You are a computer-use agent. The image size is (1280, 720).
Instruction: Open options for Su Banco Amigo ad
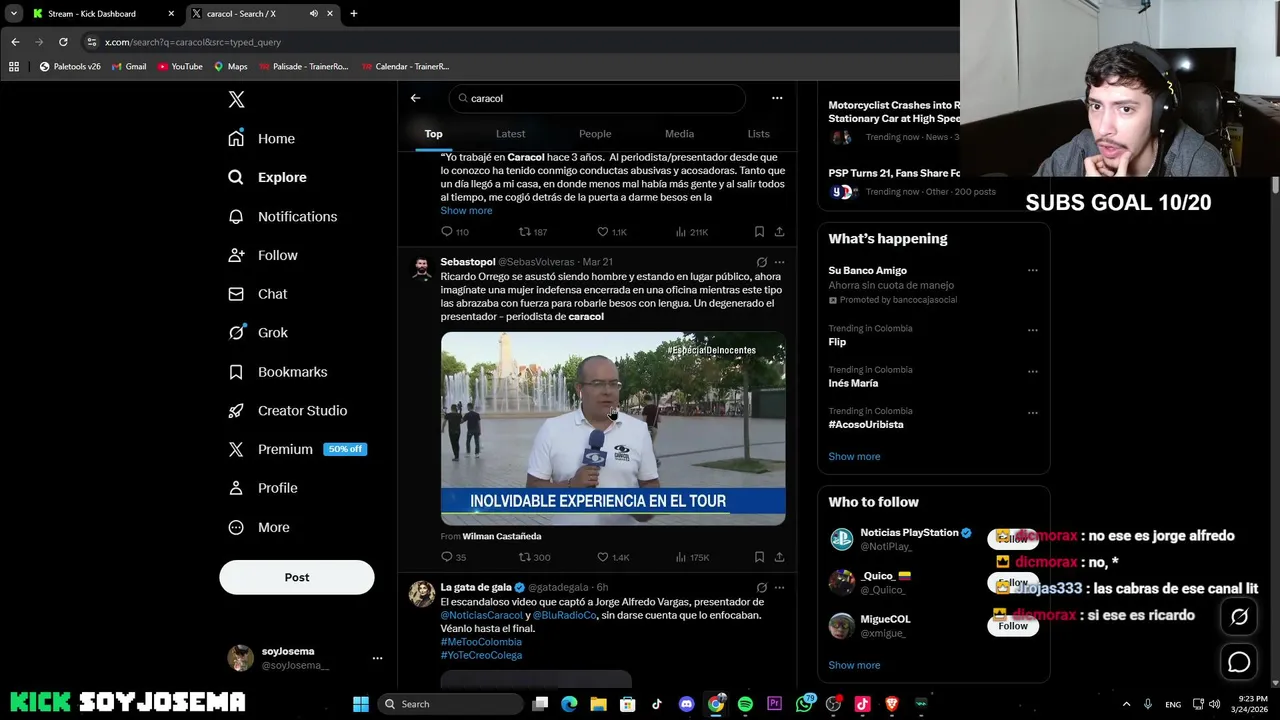1032,270
